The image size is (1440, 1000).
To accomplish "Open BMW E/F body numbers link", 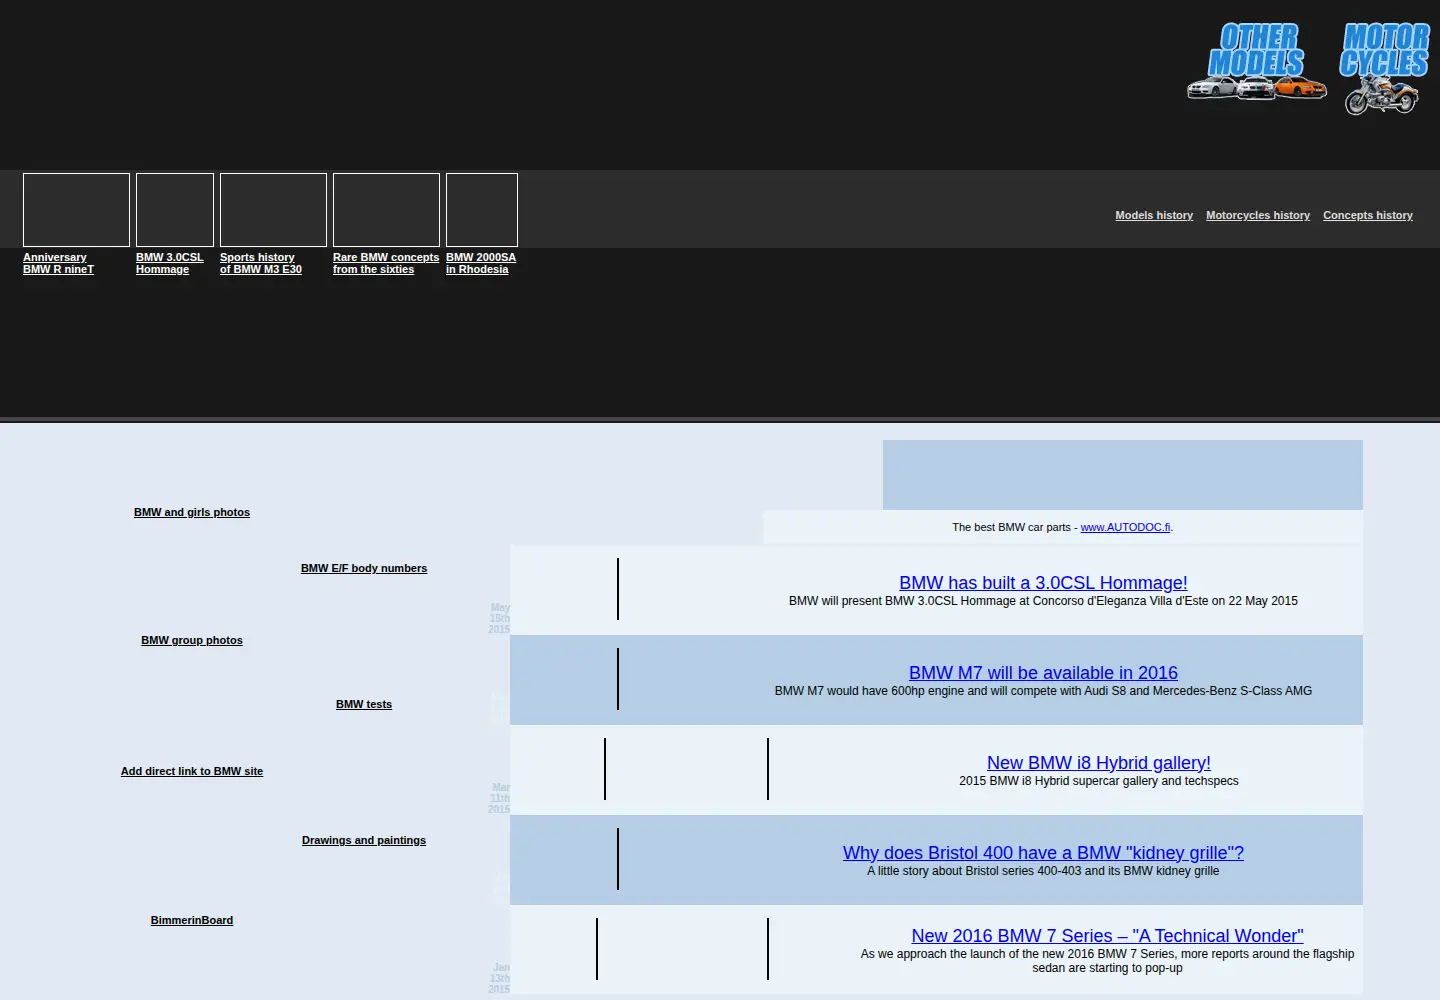I will 364,568.
